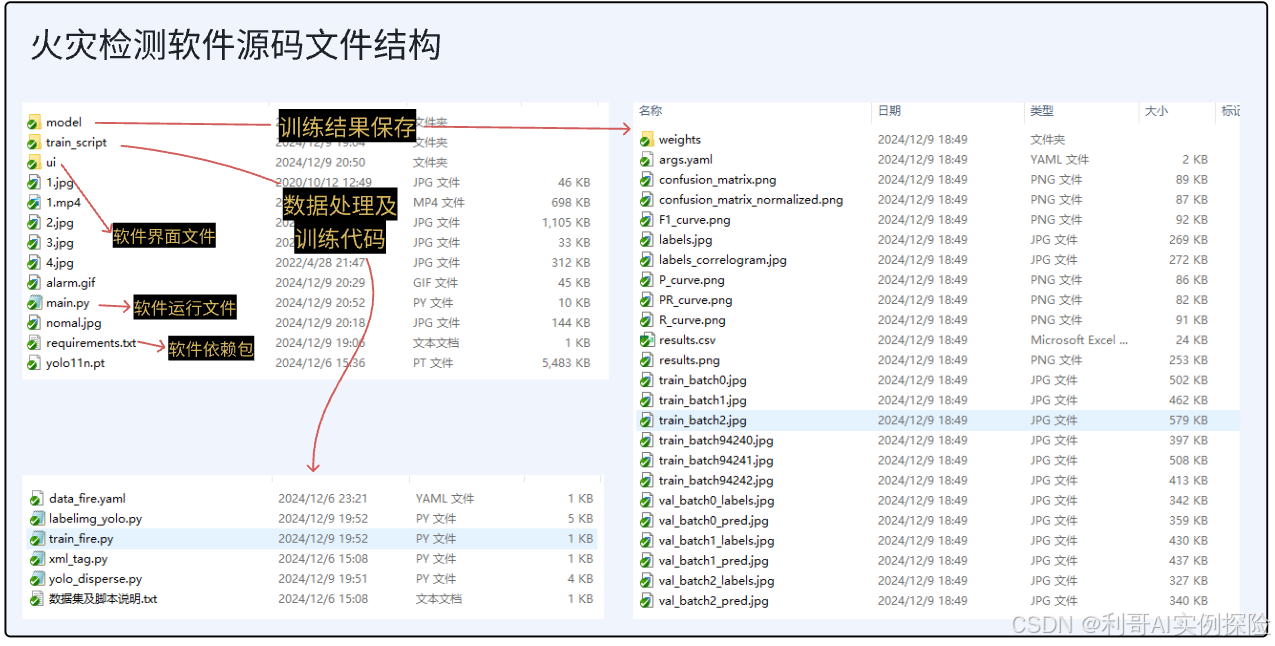Select the train_batch94241.jpg file name
The width and height of the screenshot is (1275, 646).
click(716, 460)
